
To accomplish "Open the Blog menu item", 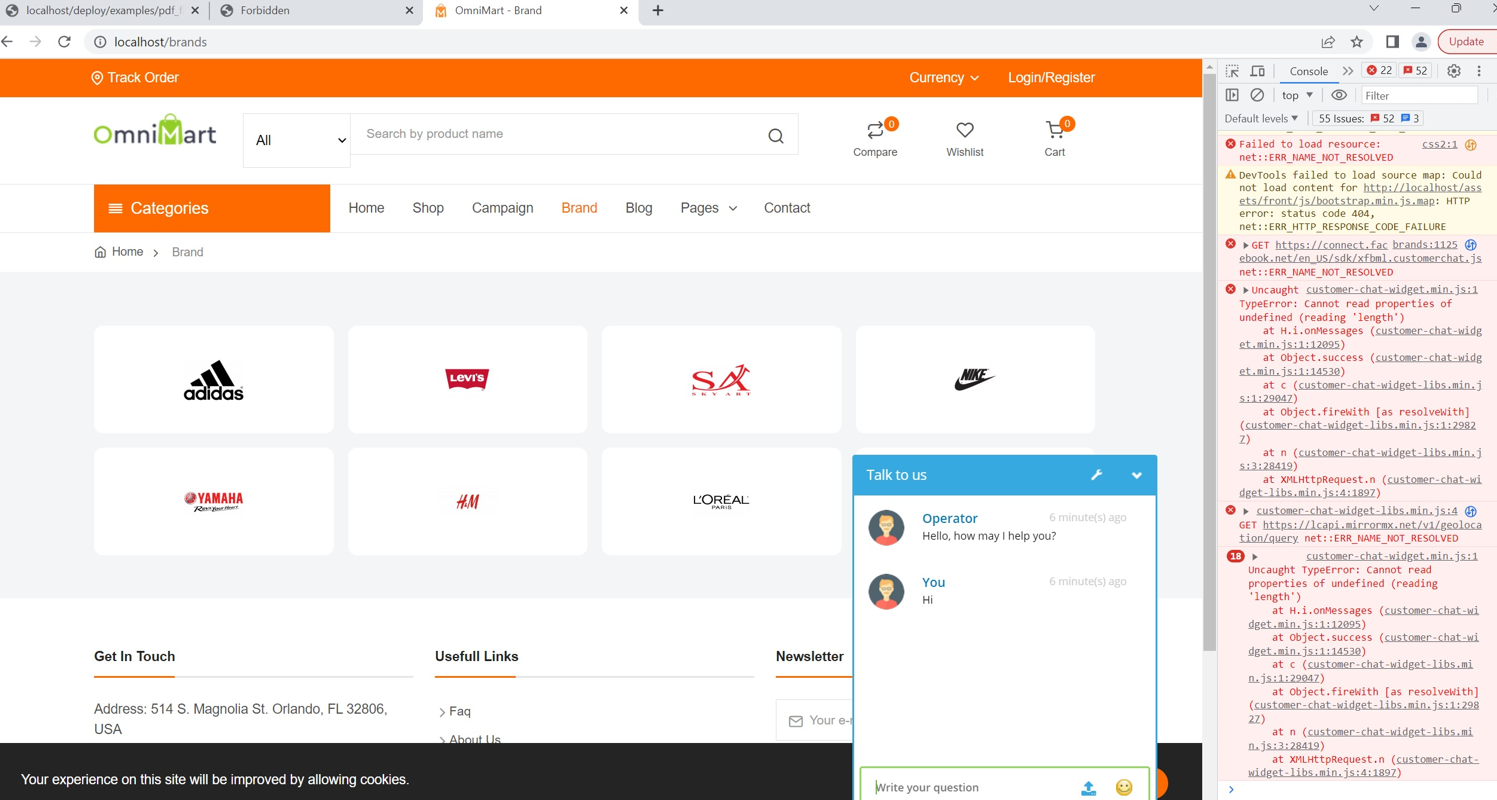I will (639, 208).
